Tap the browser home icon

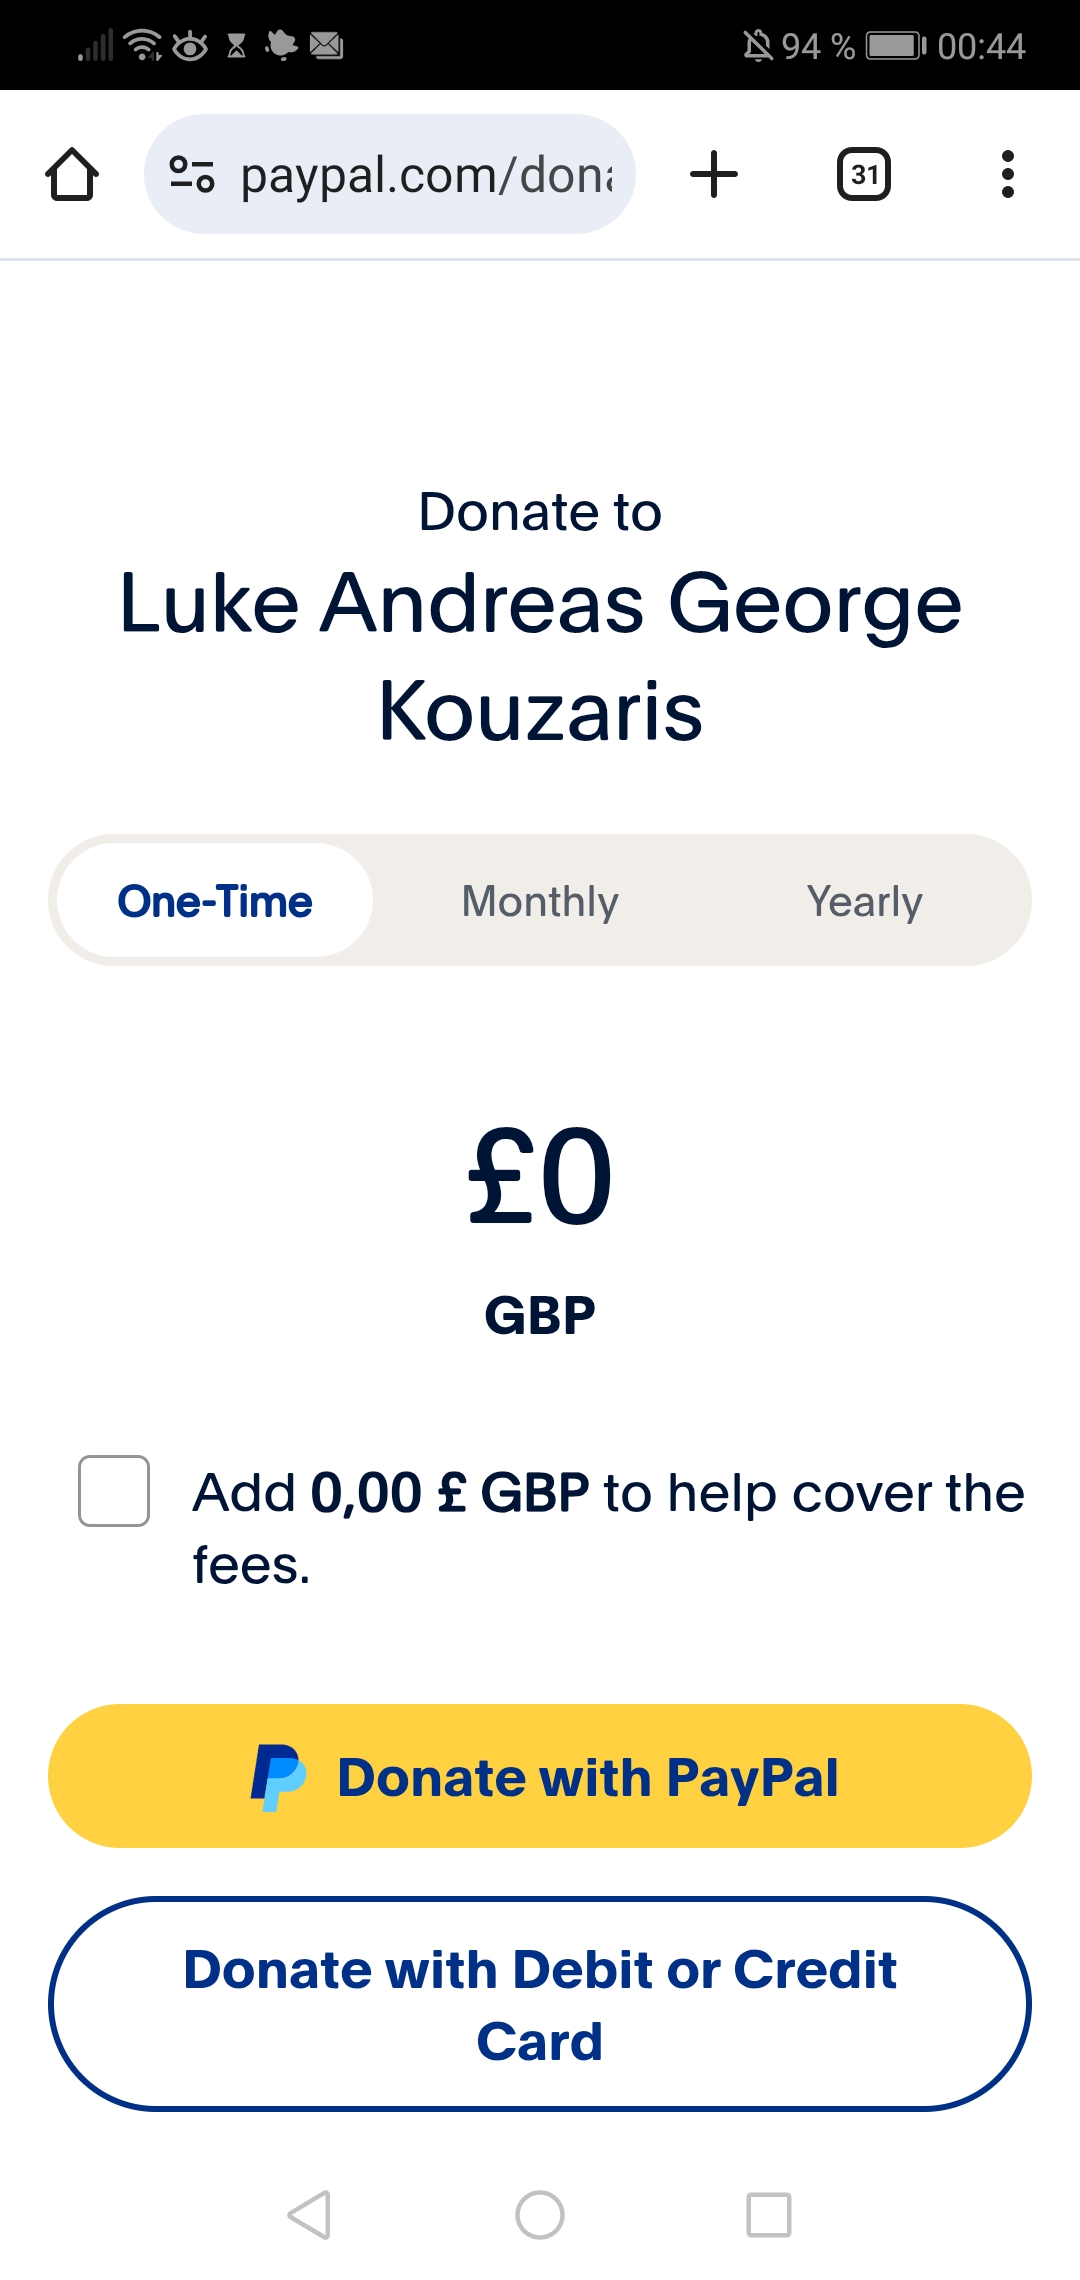coord(72,175)
